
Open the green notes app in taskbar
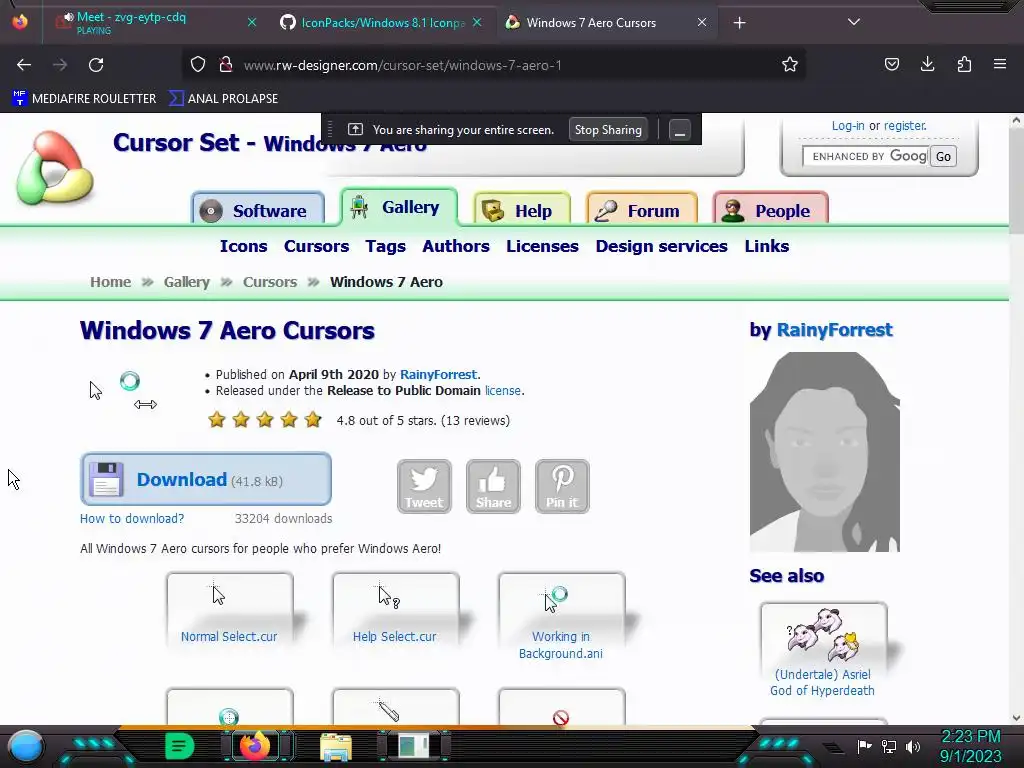pyautogui.click(x=180, y=746)
